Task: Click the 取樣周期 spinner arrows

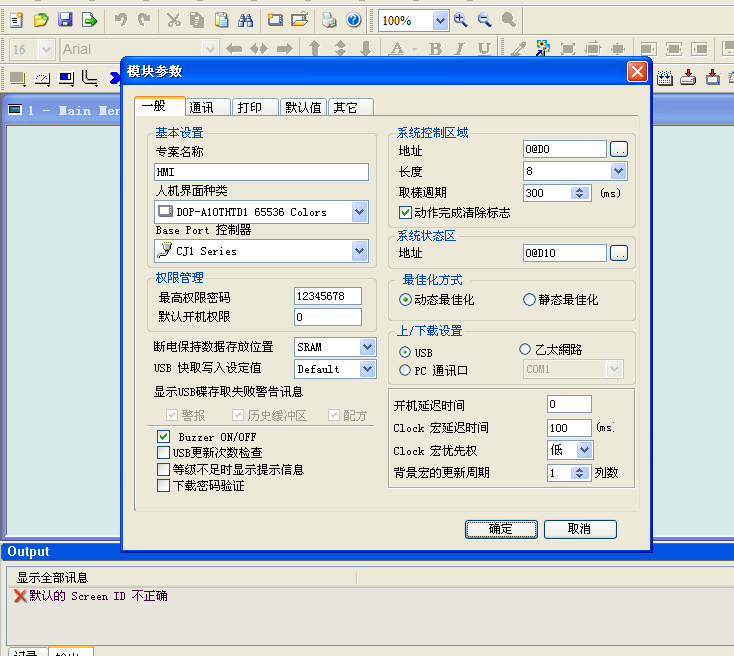Action: click(580, 193)
